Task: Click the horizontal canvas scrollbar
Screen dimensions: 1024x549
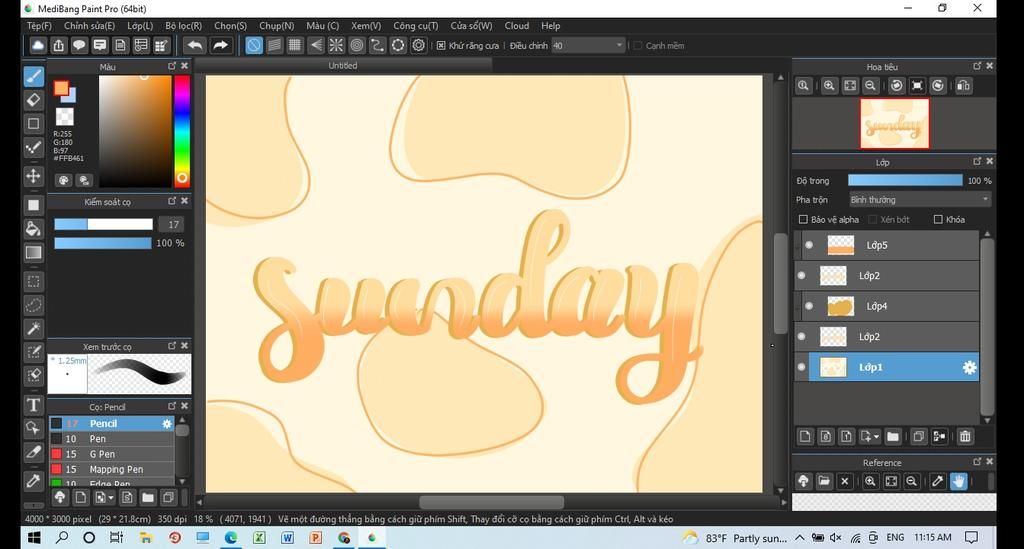Action: [491, 502]
